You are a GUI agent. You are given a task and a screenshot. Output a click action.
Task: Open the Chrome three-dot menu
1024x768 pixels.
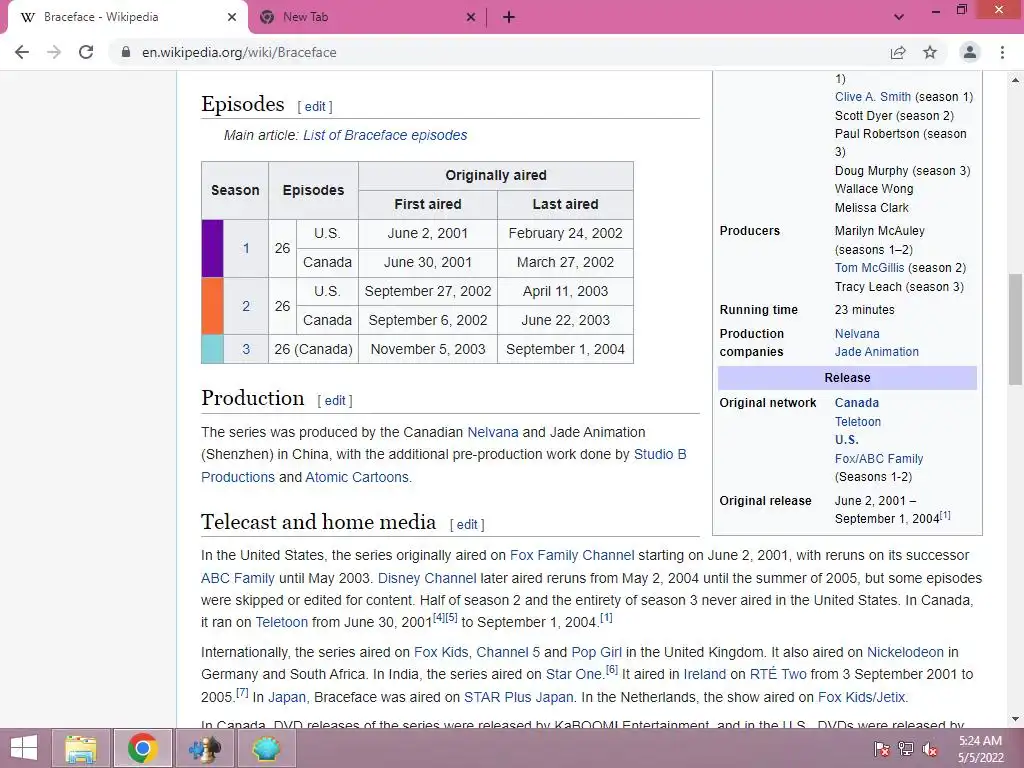click(1002, 52)
